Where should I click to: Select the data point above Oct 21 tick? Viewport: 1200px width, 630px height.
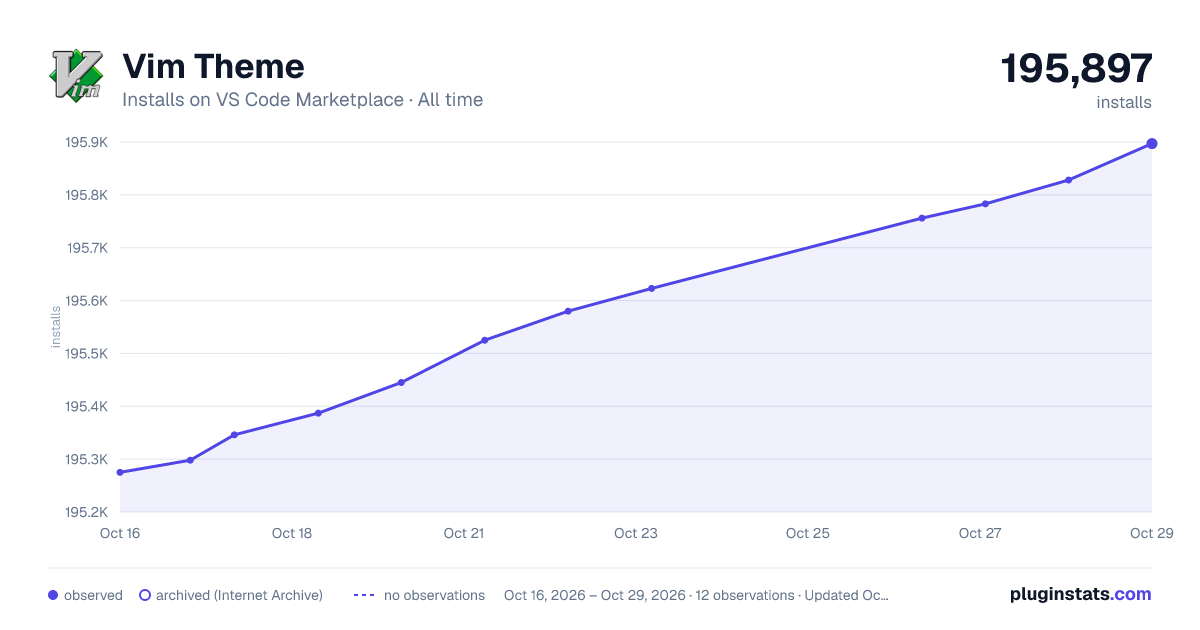pos(484,340)
